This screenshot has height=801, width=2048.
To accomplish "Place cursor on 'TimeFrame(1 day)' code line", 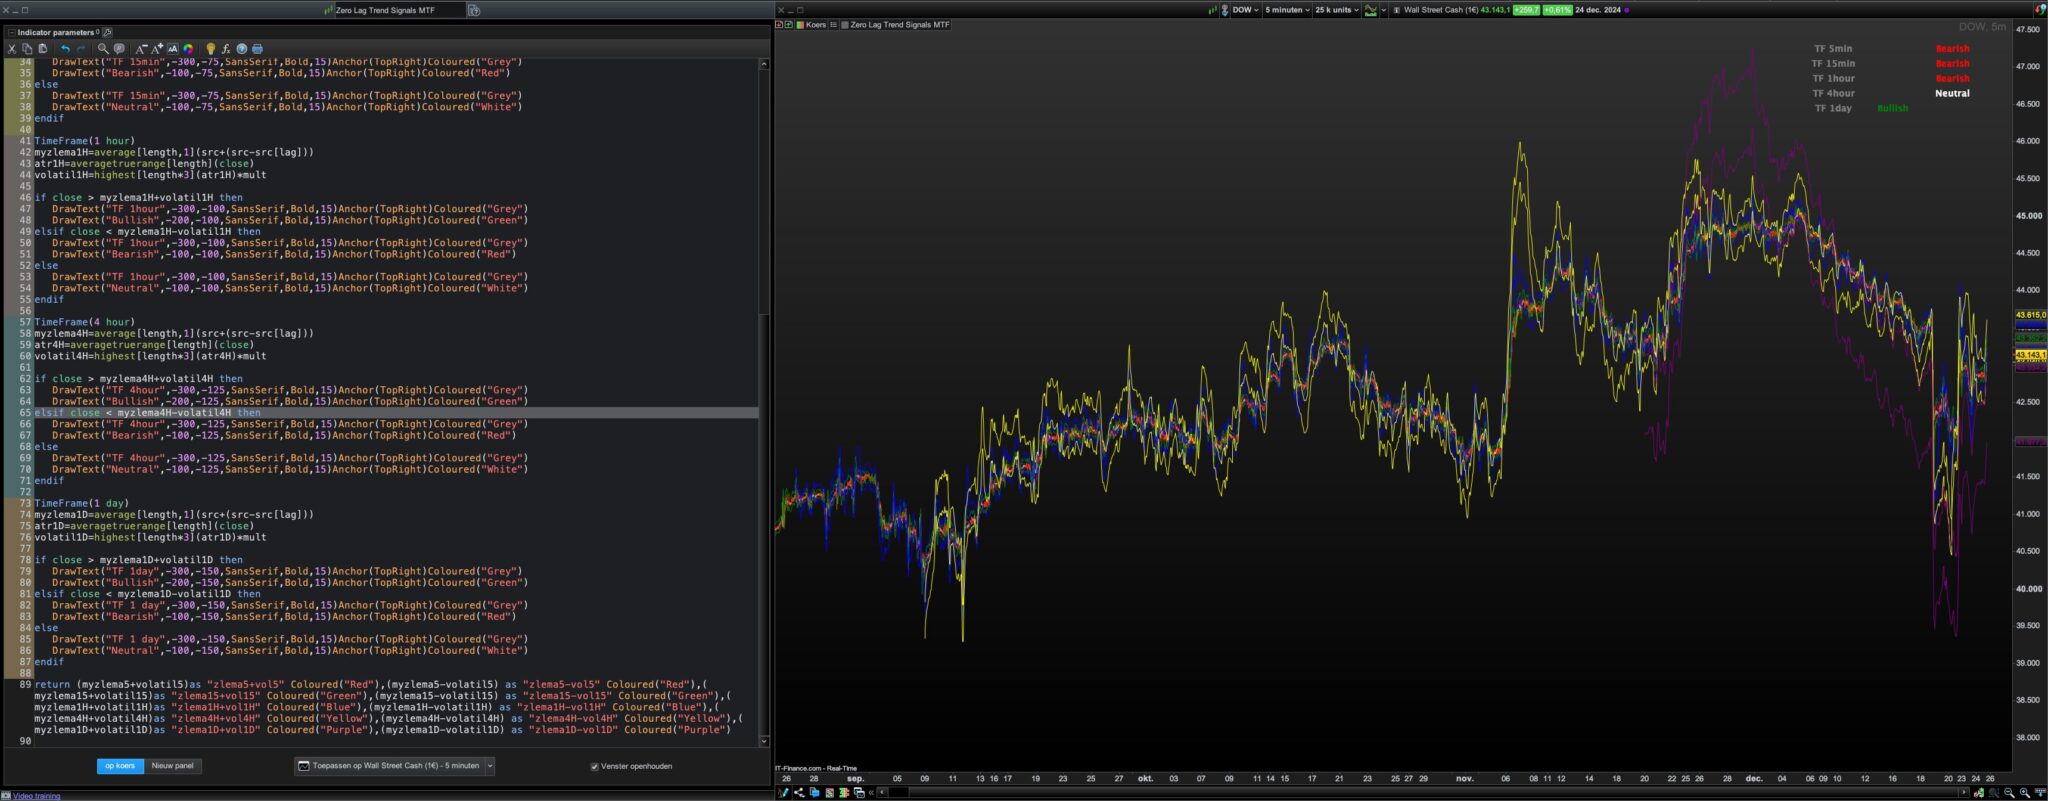I will pos(81,503).
